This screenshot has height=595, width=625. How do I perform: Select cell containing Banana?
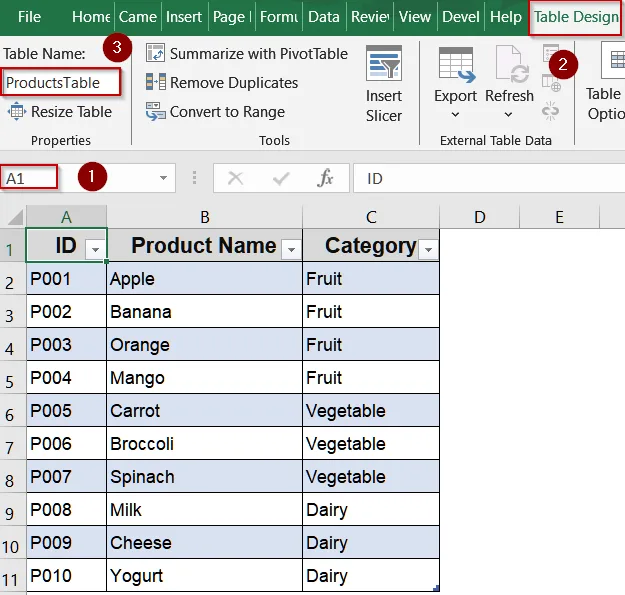[204, 312]
